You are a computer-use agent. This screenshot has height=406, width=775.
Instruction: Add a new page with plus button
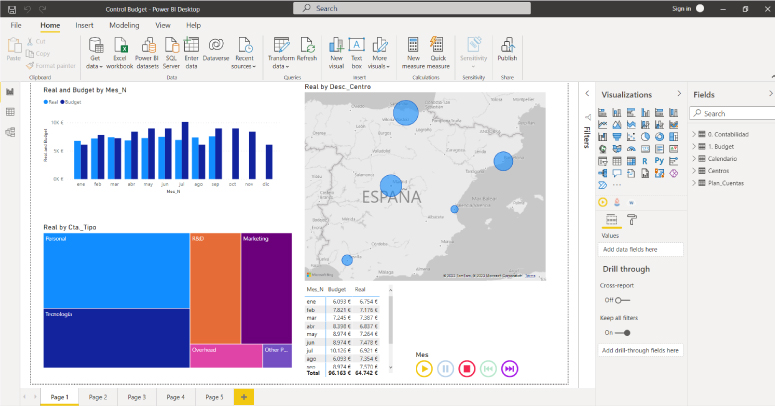(x=244, y=397)
